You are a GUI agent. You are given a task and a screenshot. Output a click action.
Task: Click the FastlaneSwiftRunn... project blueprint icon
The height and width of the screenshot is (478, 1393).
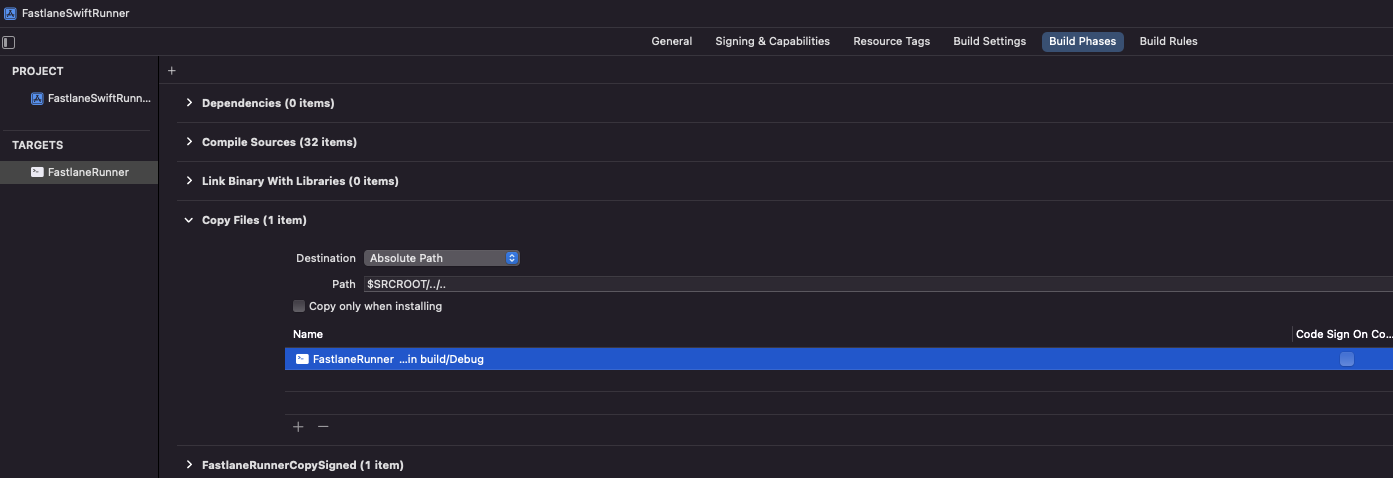pyautogui.click(x=37, y=98)
